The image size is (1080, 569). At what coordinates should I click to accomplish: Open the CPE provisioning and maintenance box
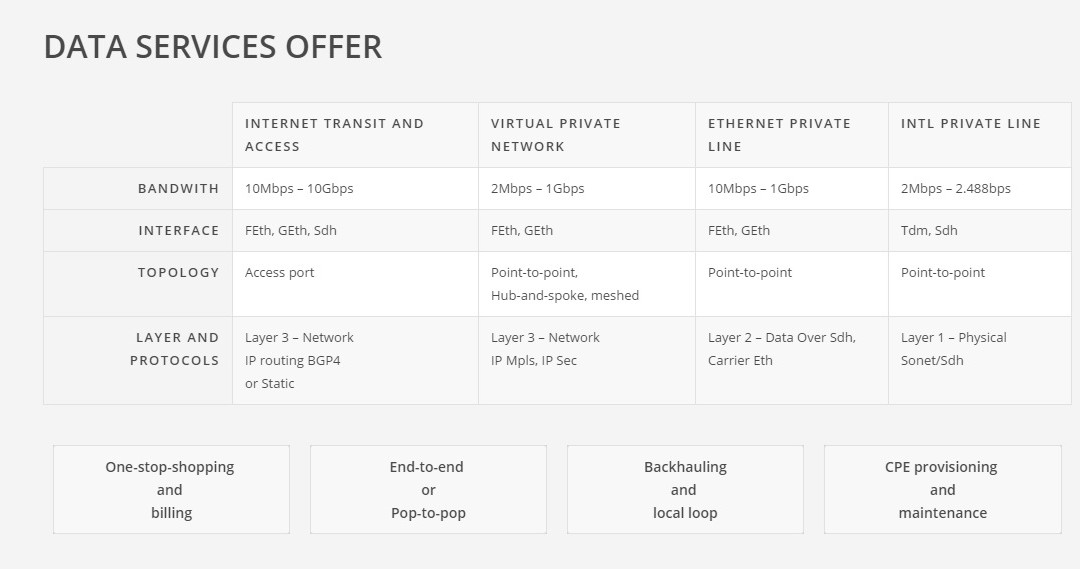pos(943,489)
